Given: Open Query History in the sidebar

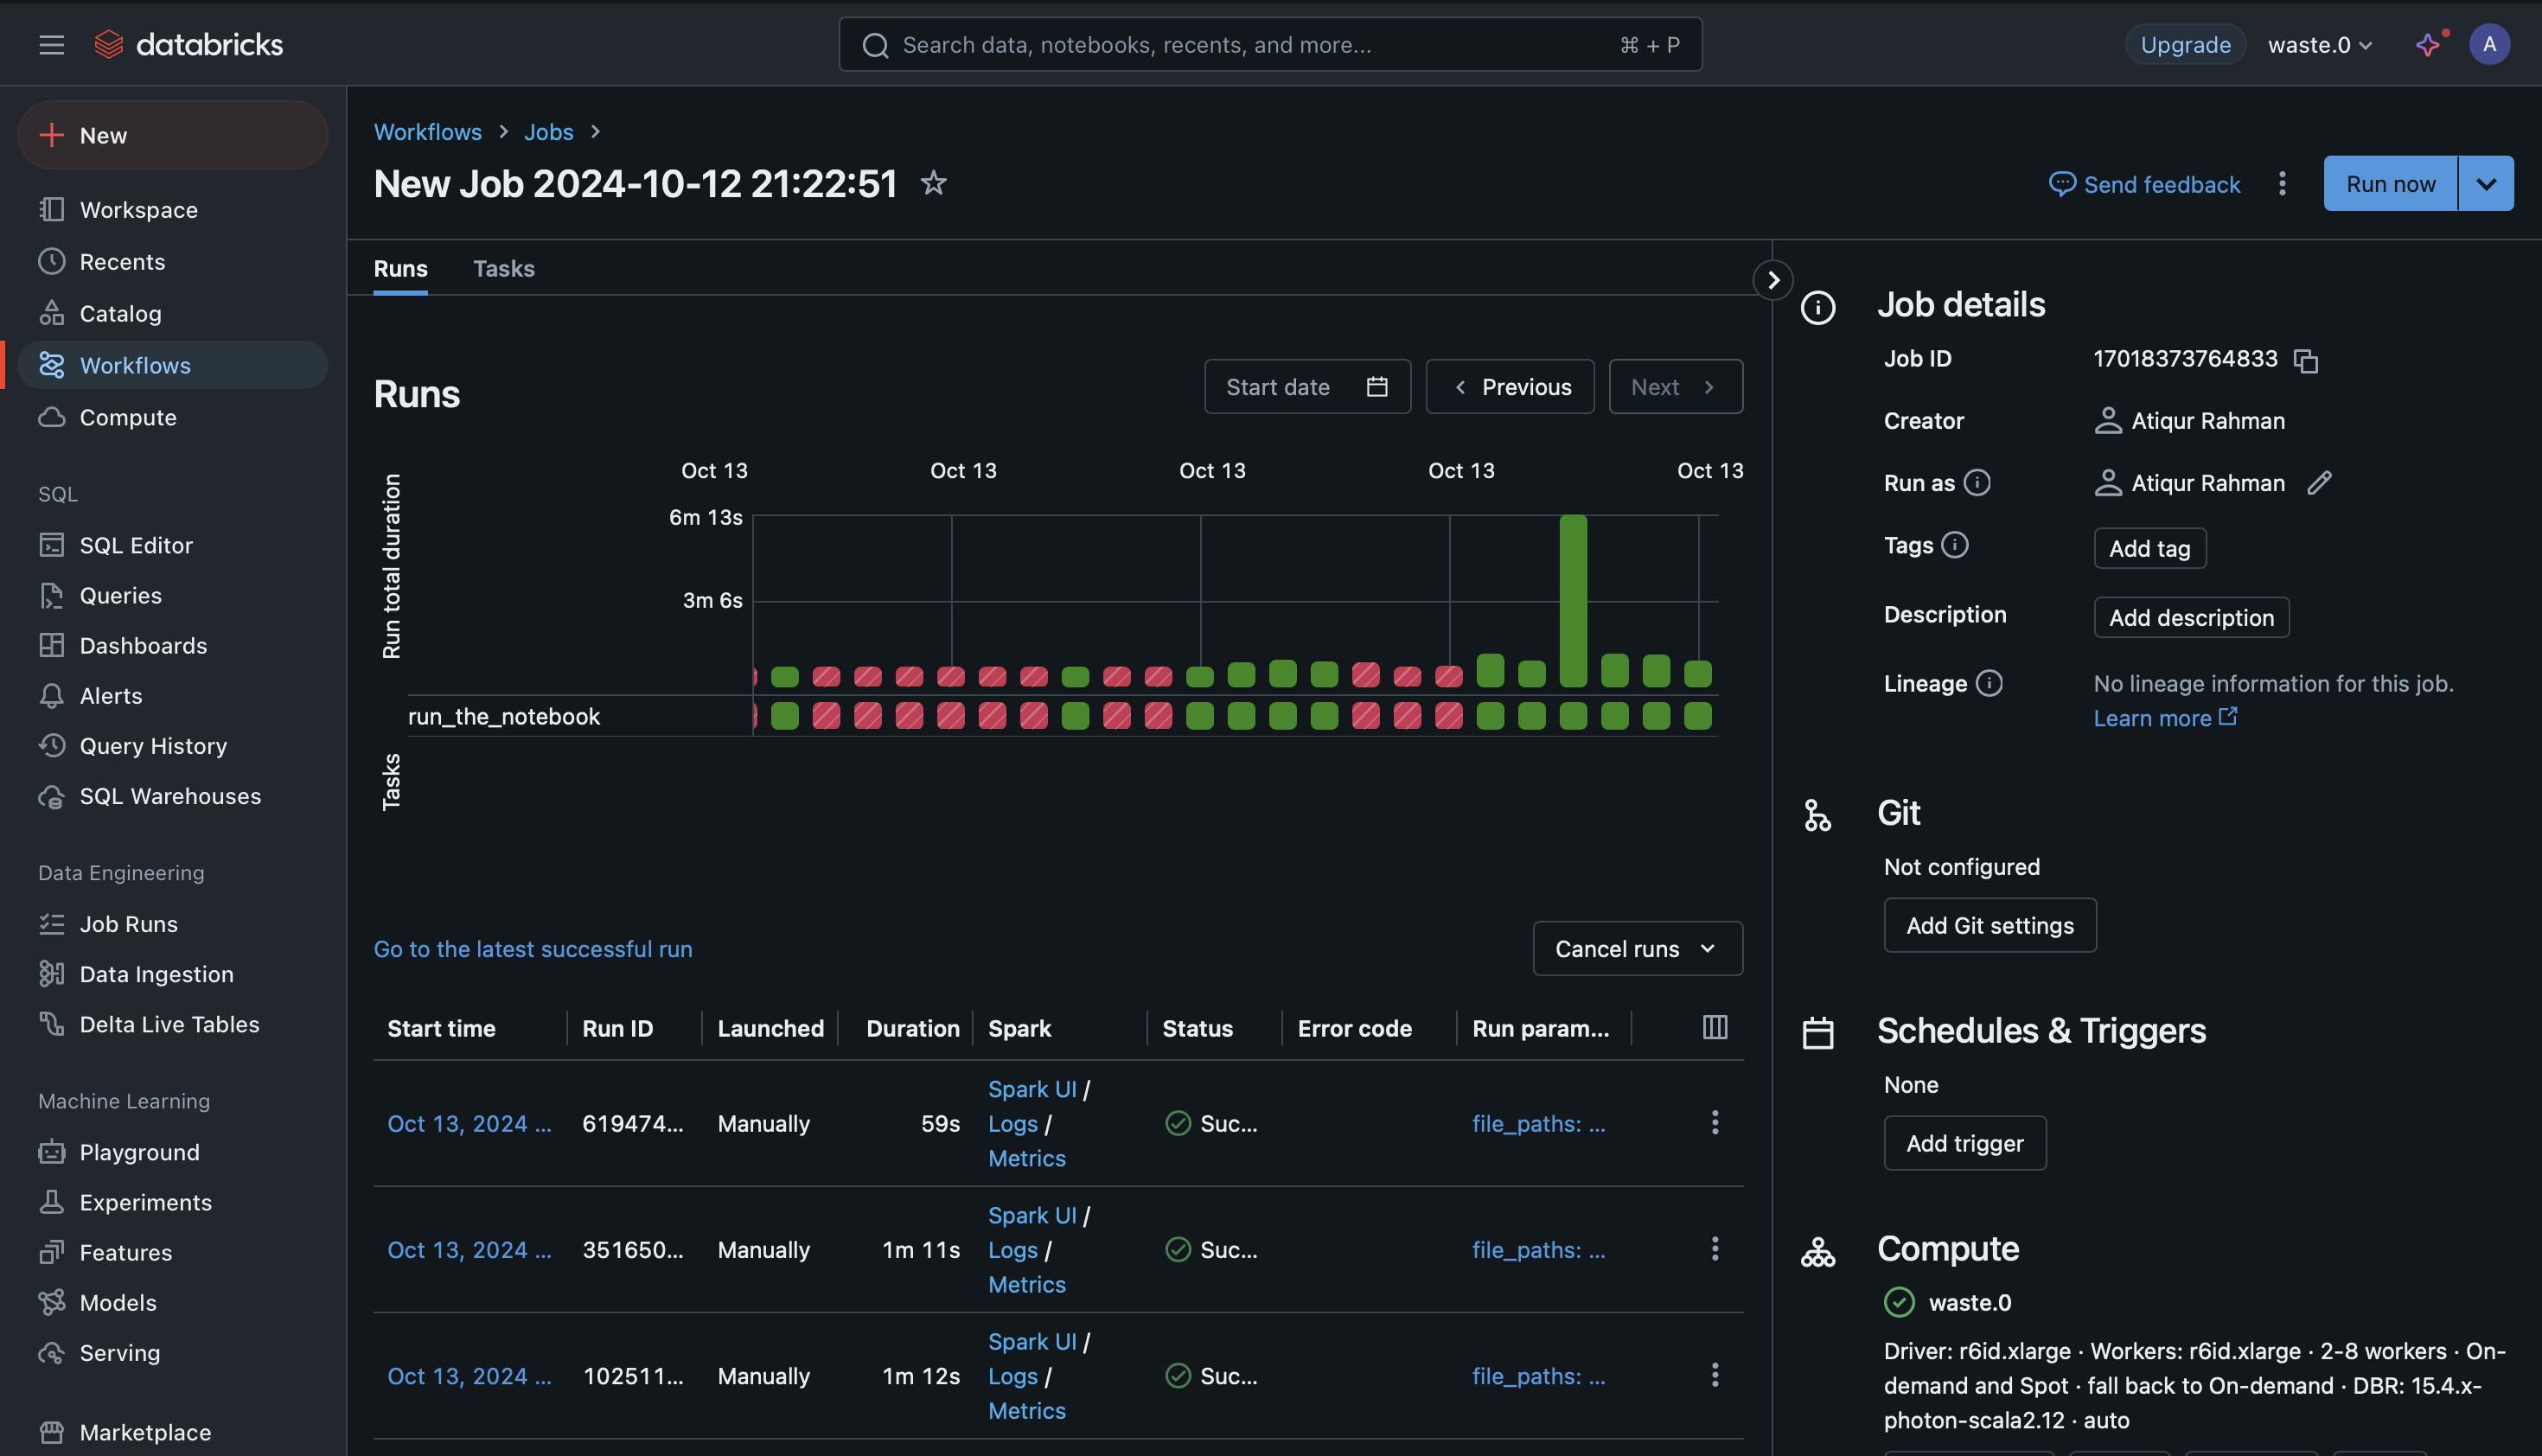Looking at the screenshot, I should pyautogui.click(x=172, y=745).
